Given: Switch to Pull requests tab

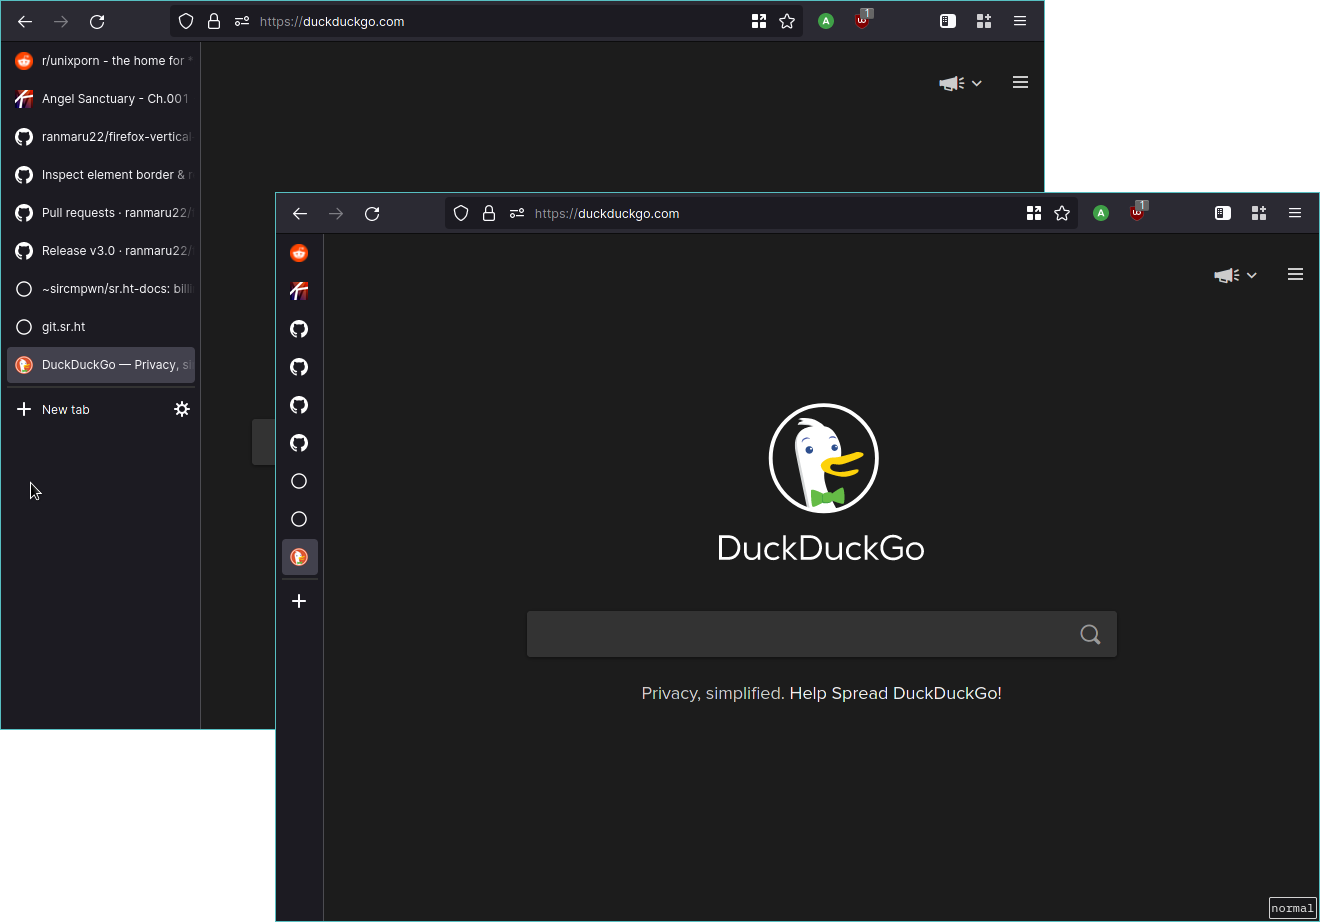Looking at the screenshot, I should click(x=101, y=213).
